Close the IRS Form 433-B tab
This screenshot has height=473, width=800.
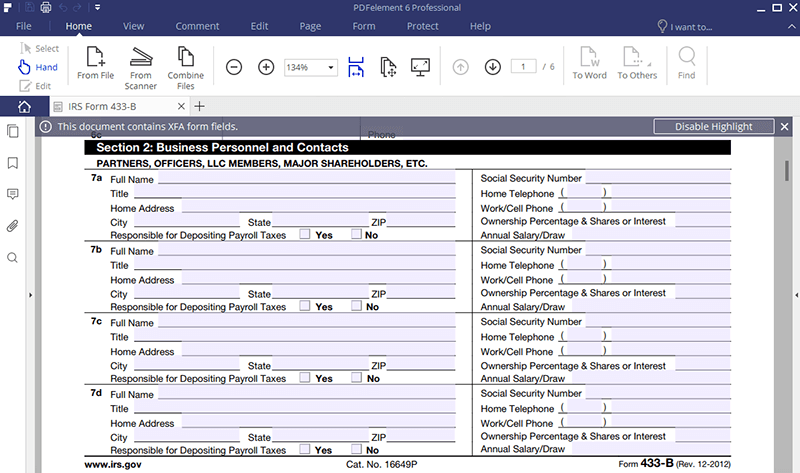click(x=181, y=106)
